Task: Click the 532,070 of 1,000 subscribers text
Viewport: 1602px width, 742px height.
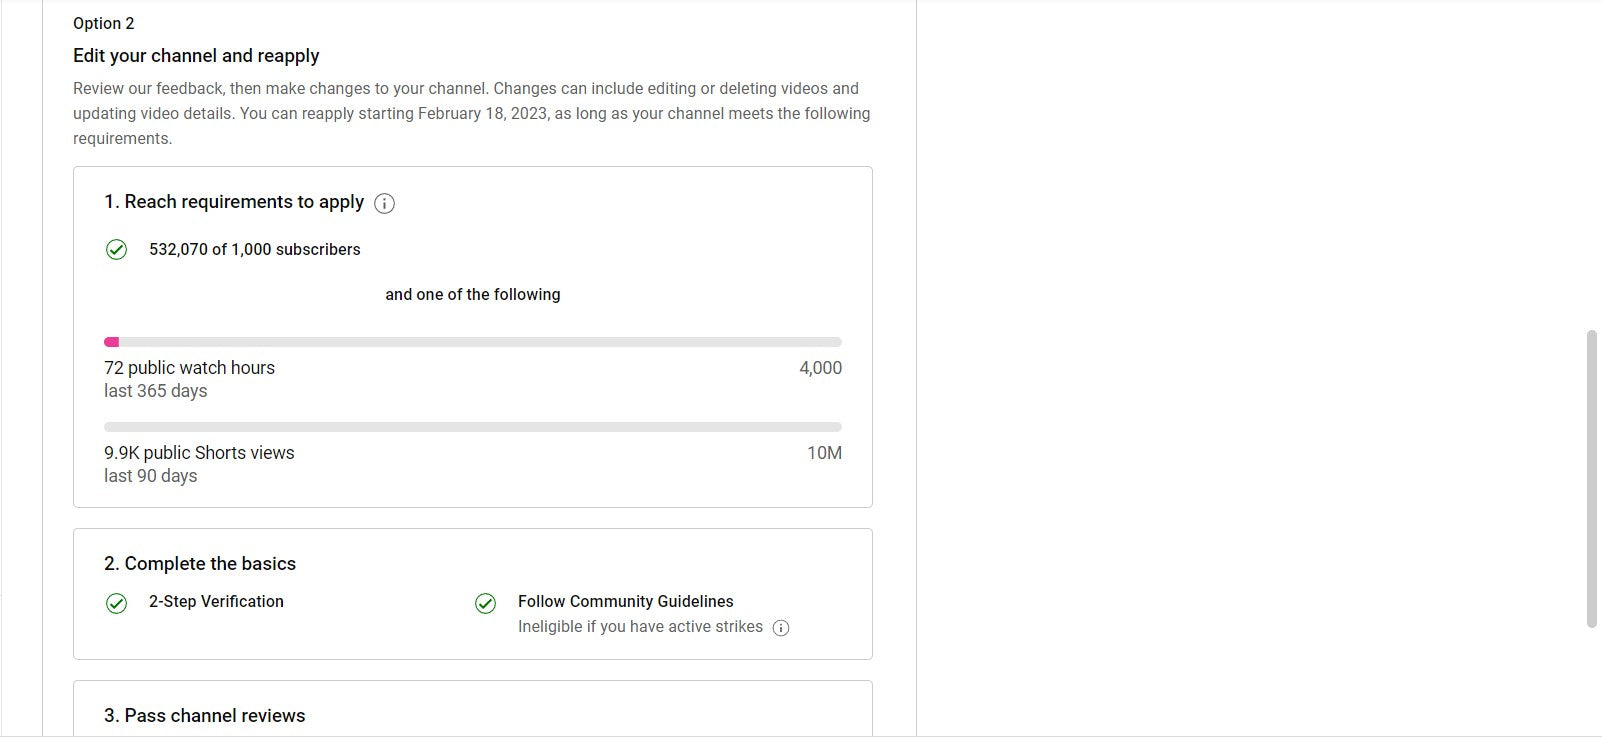Action: (x=254, y=249)
